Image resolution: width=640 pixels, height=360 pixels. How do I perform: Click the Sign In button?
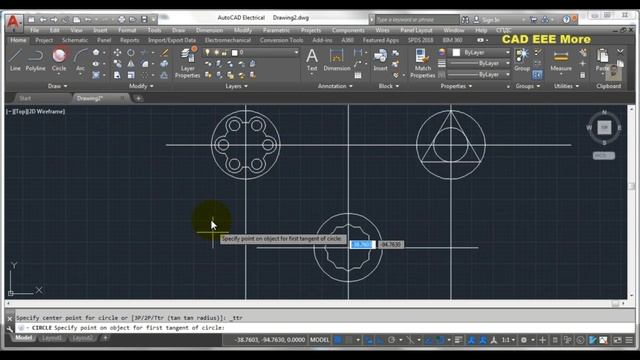(x=491, y=20)
